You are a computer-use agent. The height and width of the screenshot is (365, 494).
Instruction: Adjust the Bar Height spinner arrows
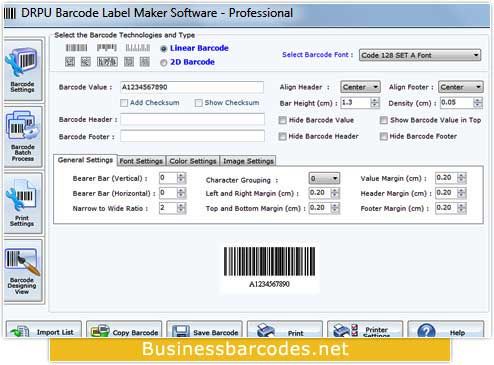click(375, 103)
